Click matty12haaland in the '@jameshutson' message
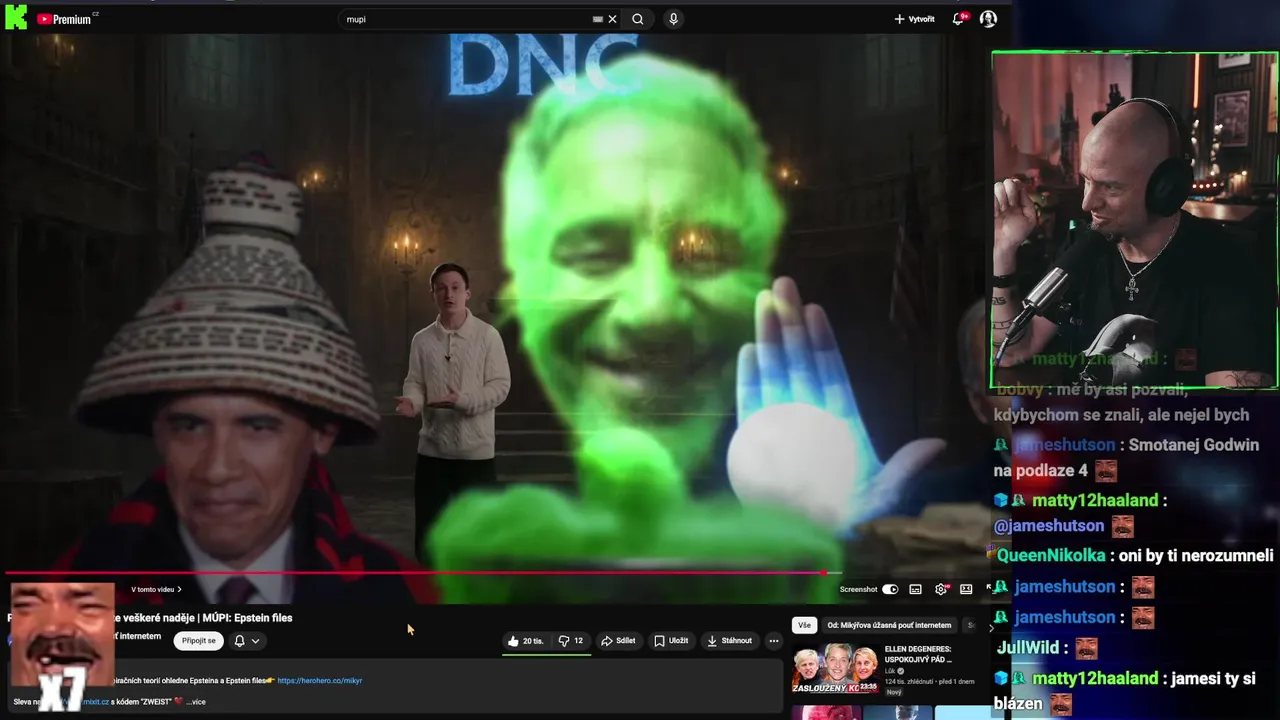Image resolution: width=1280 pixels, height=720 pixels. [1095, 500]
